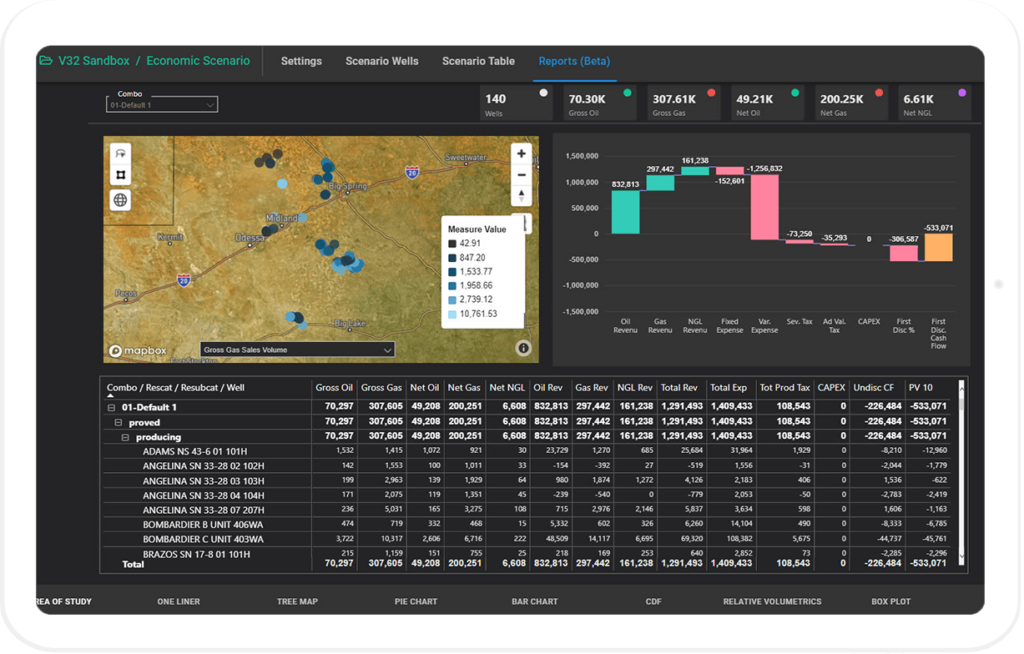Toggle the red indicator on Gross Gas card

point(710,91)
